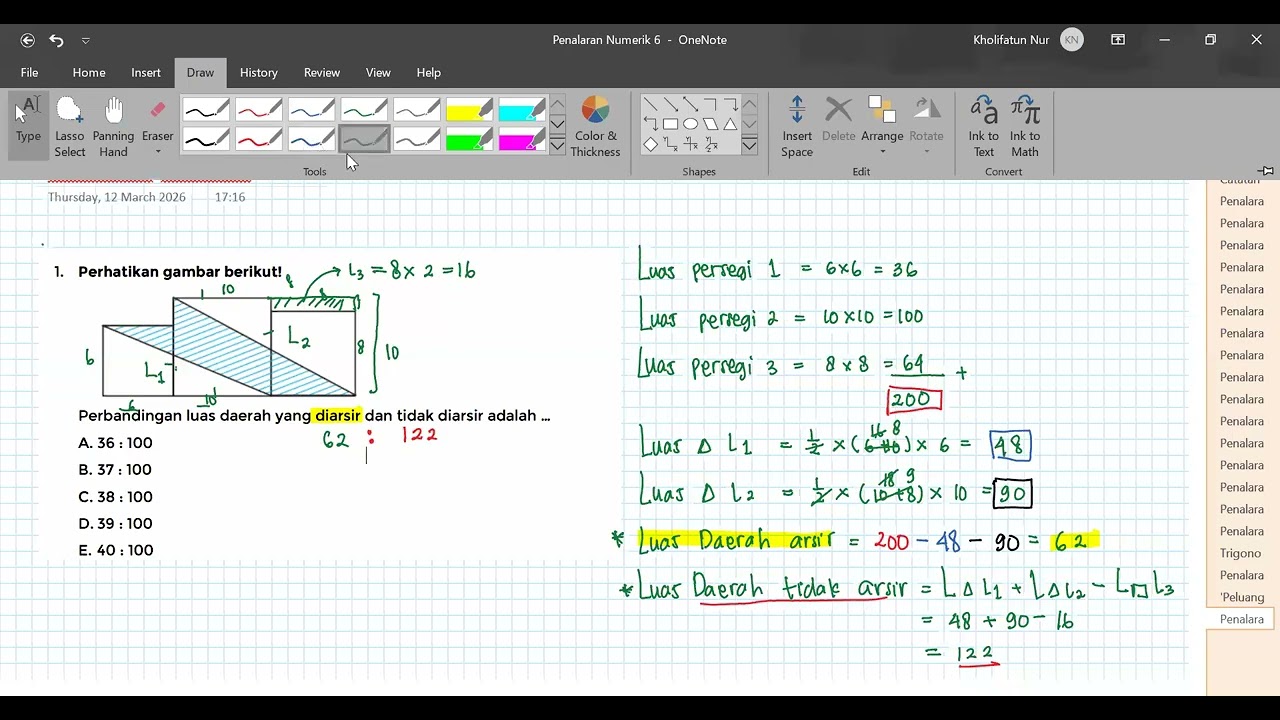Activate the Panning Hand tool
Screen dimensions: 1280x720
[113, 127]
